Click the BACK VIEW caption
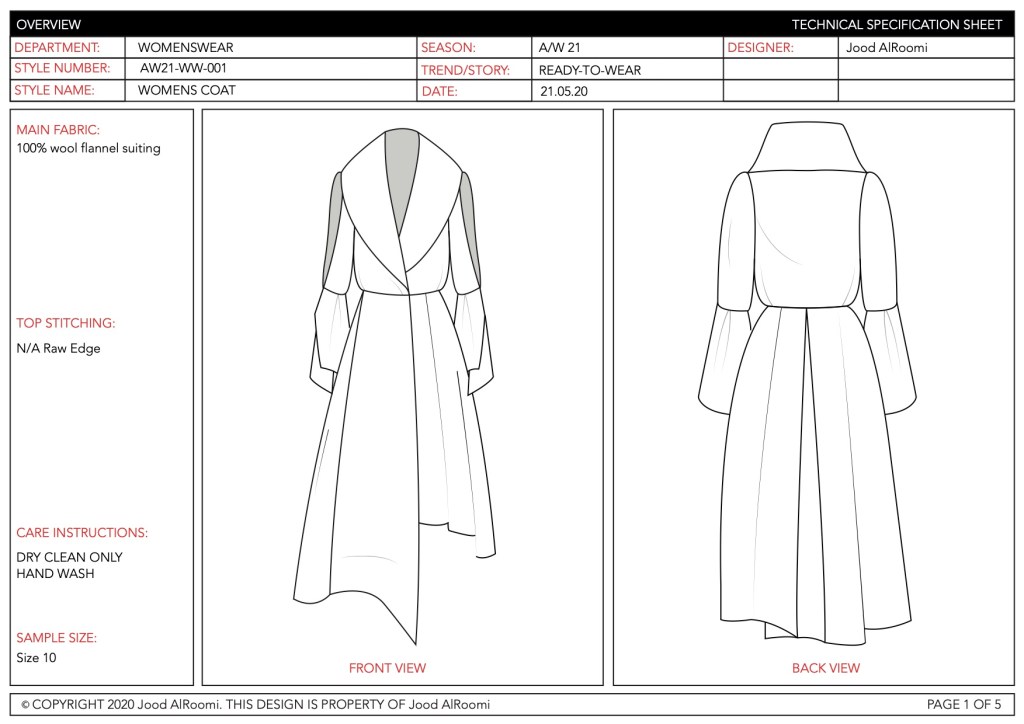The width and height of the screenshot is (1024, 724). 825,668
